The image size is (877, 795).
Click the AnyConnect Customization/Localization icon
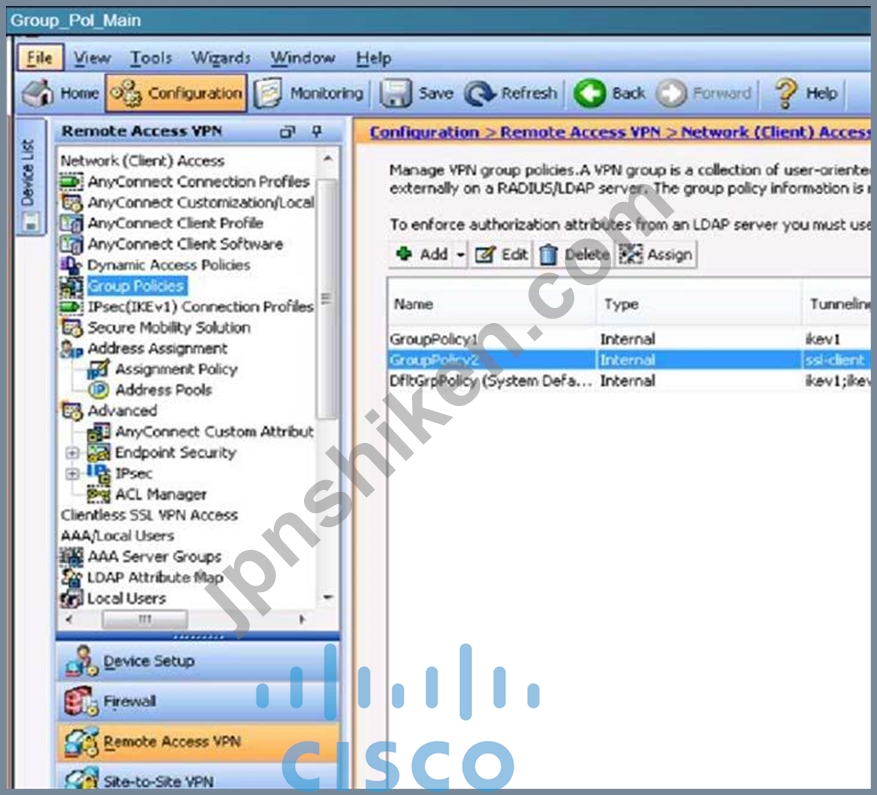71,203
